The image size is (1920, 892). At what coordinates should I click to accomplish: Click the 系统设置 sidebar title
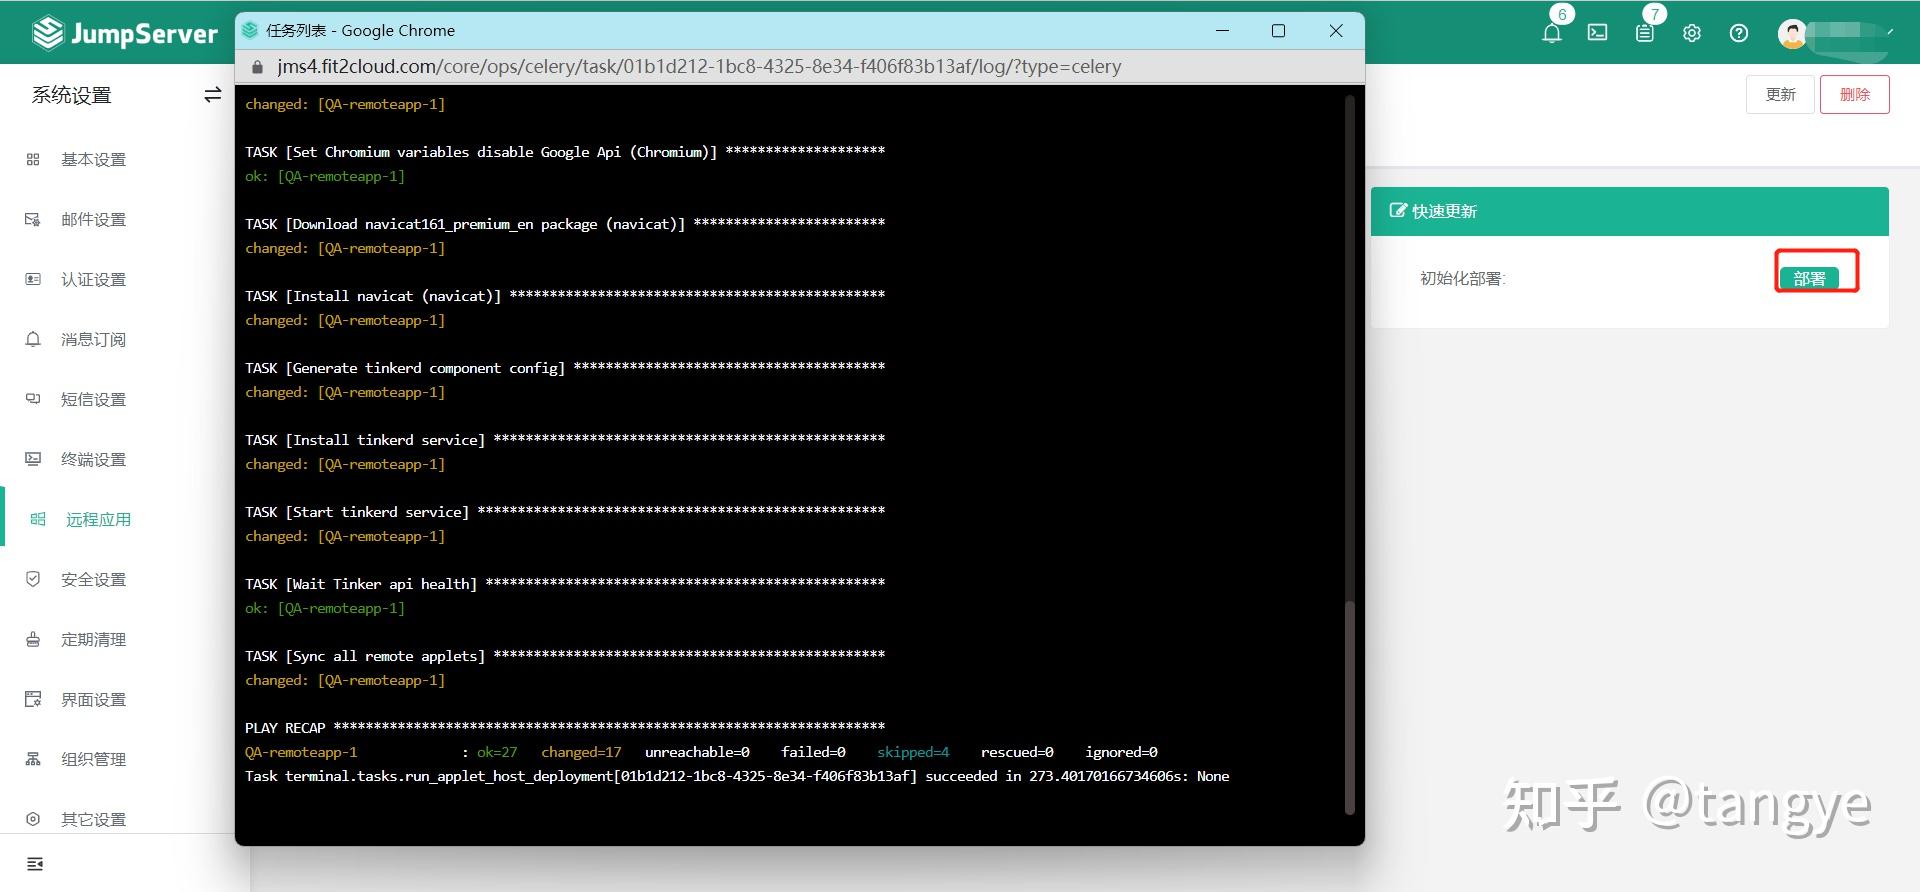coord(71,95)
